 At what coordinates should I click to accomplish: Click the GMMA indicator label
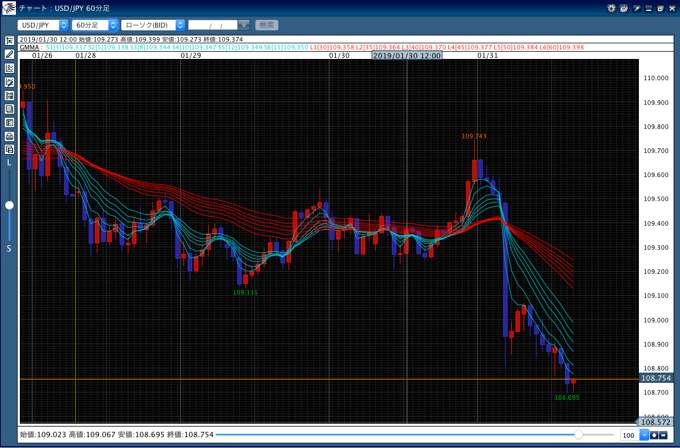(x=29, y=46)
